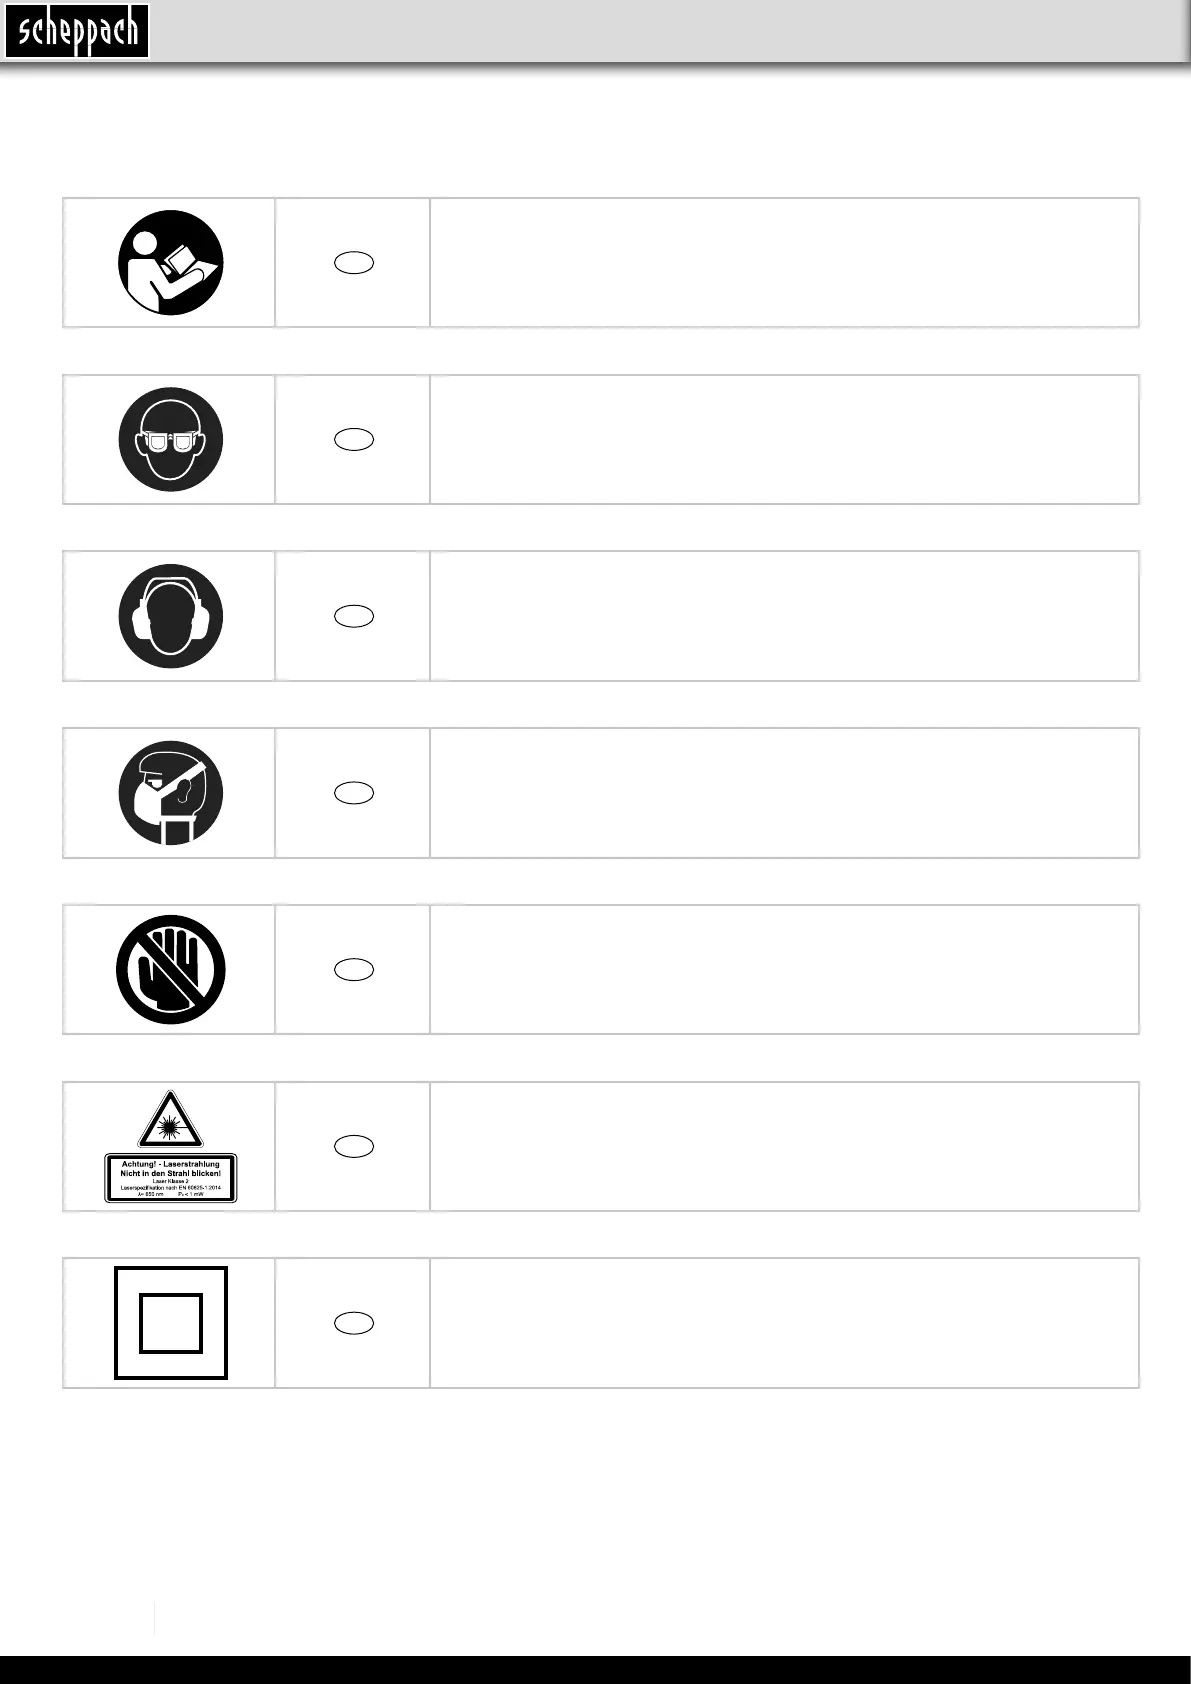
Task: Select the safety goggles symbol
Action: tap(170, 440)
